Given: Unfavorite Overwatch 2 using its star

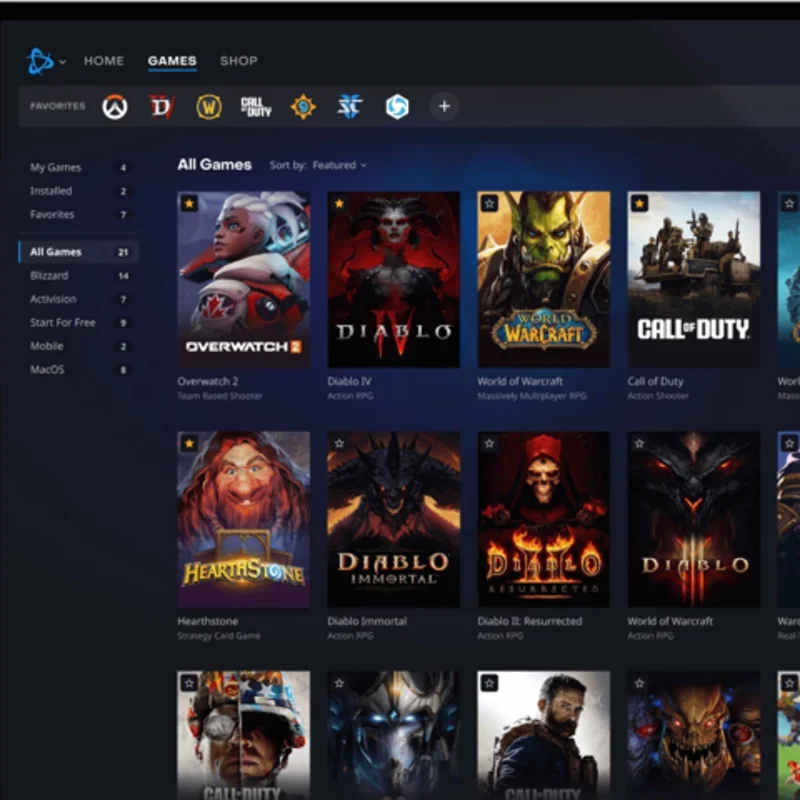Looking at the screenshot, I should click(x=189, y=204).
